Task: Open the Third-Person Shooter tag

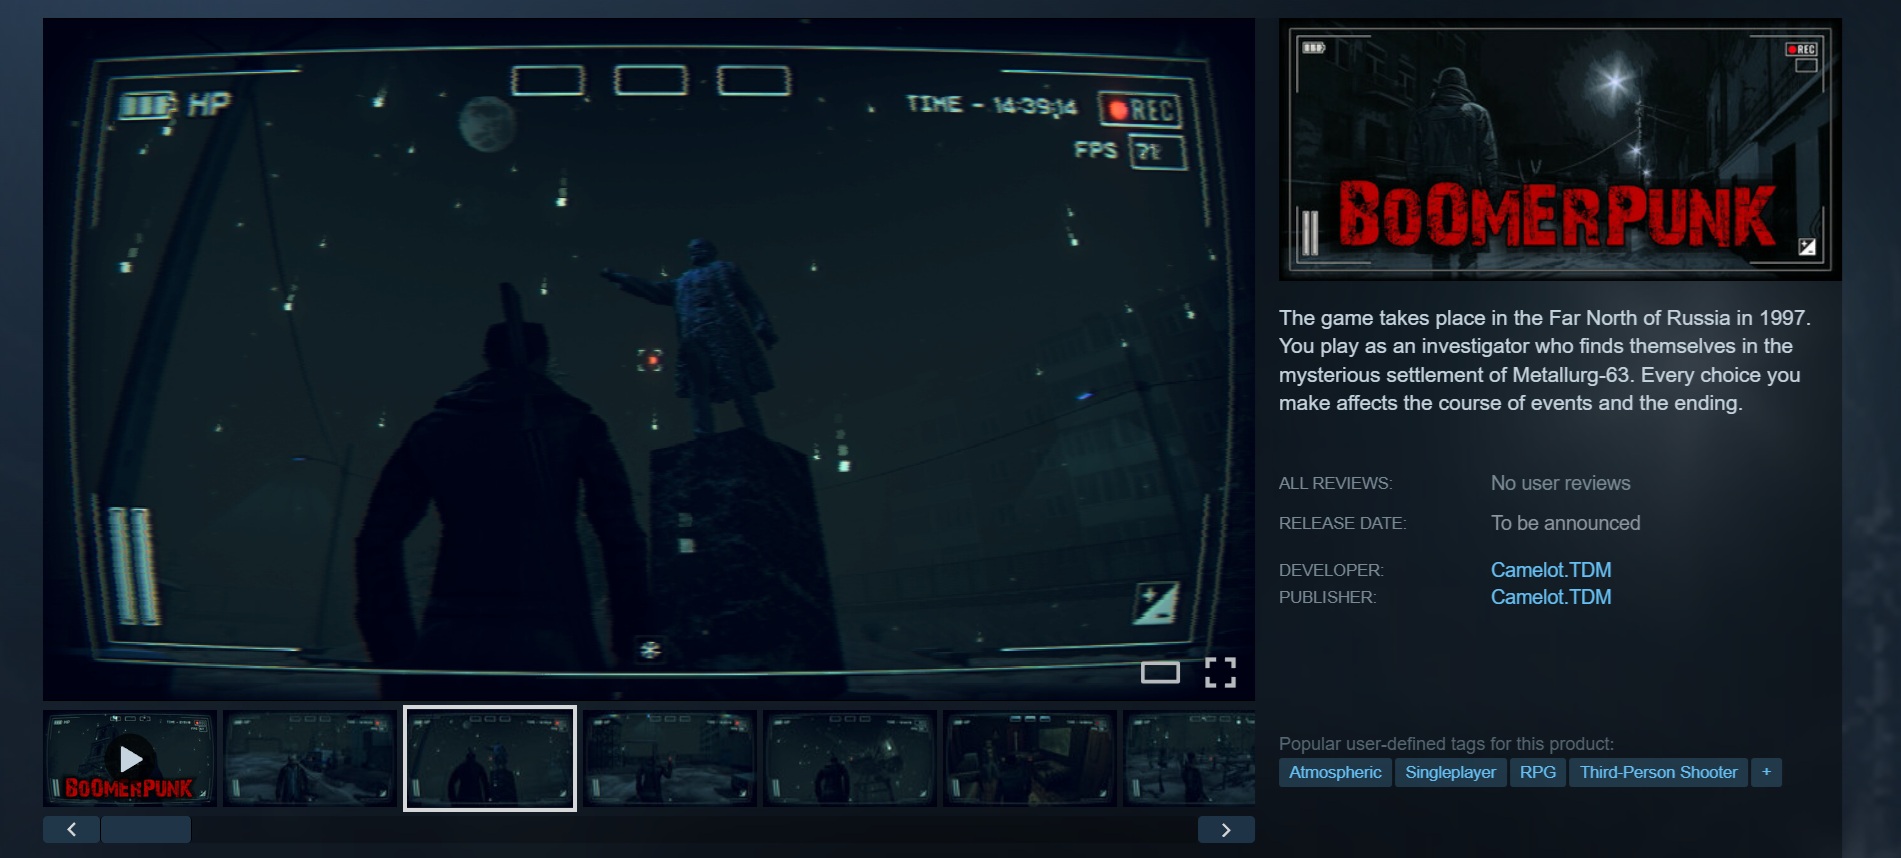Action: (x=1659, y=772)
